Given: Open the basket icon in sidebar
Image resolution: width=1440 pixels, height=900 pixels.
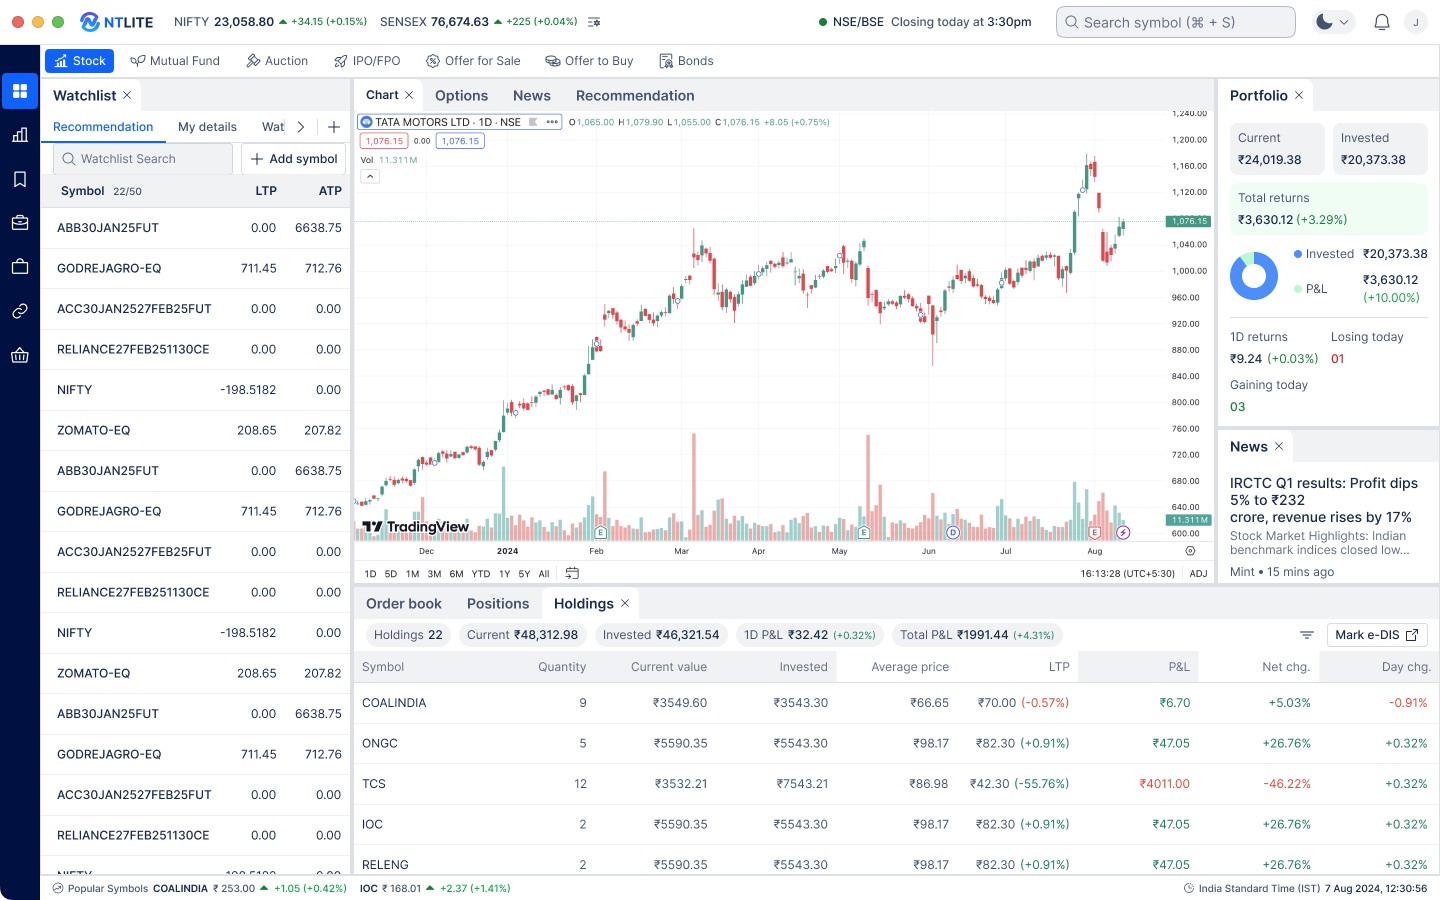Looking at the screenshot, I should (20, 355).
